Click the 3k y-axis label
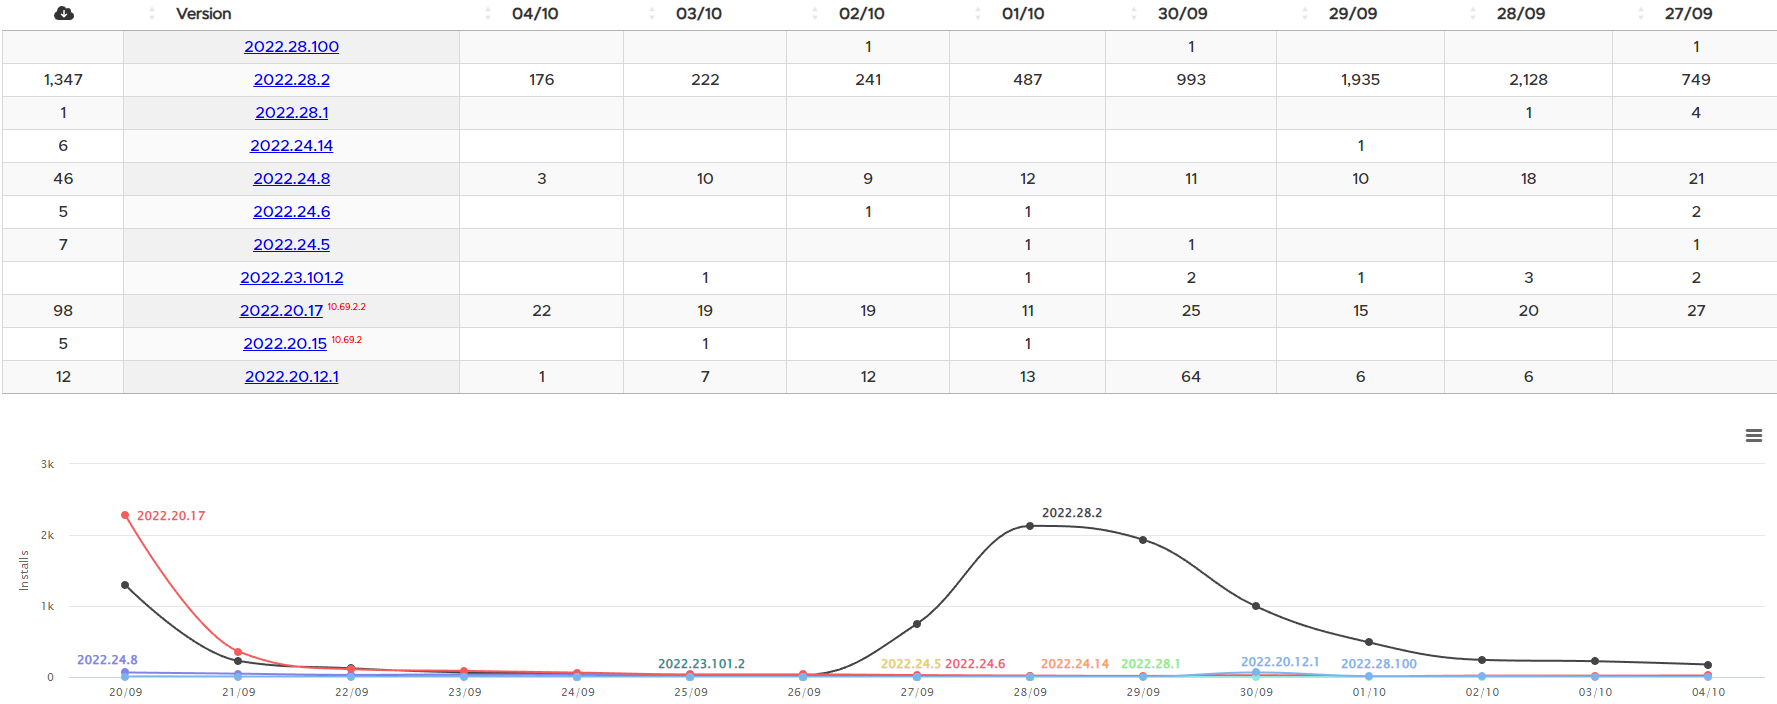Viewport: 1777px width, 704px height. point(47,464)
